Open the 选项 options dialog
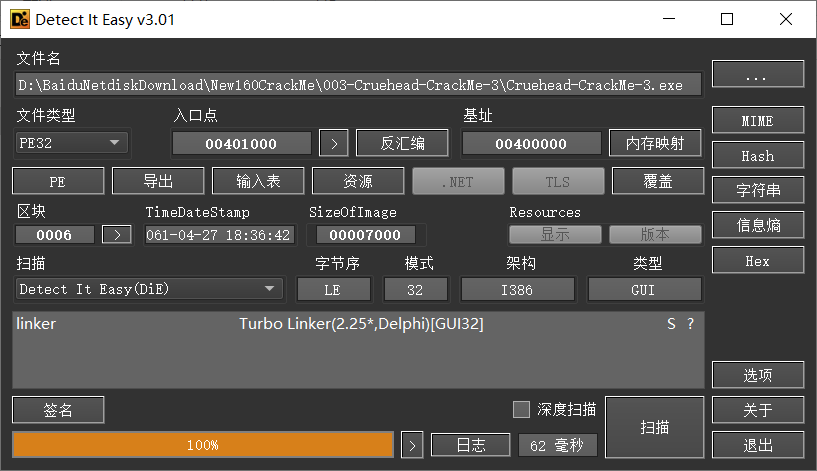The image size is (817, 471). (x=758, y=375)
